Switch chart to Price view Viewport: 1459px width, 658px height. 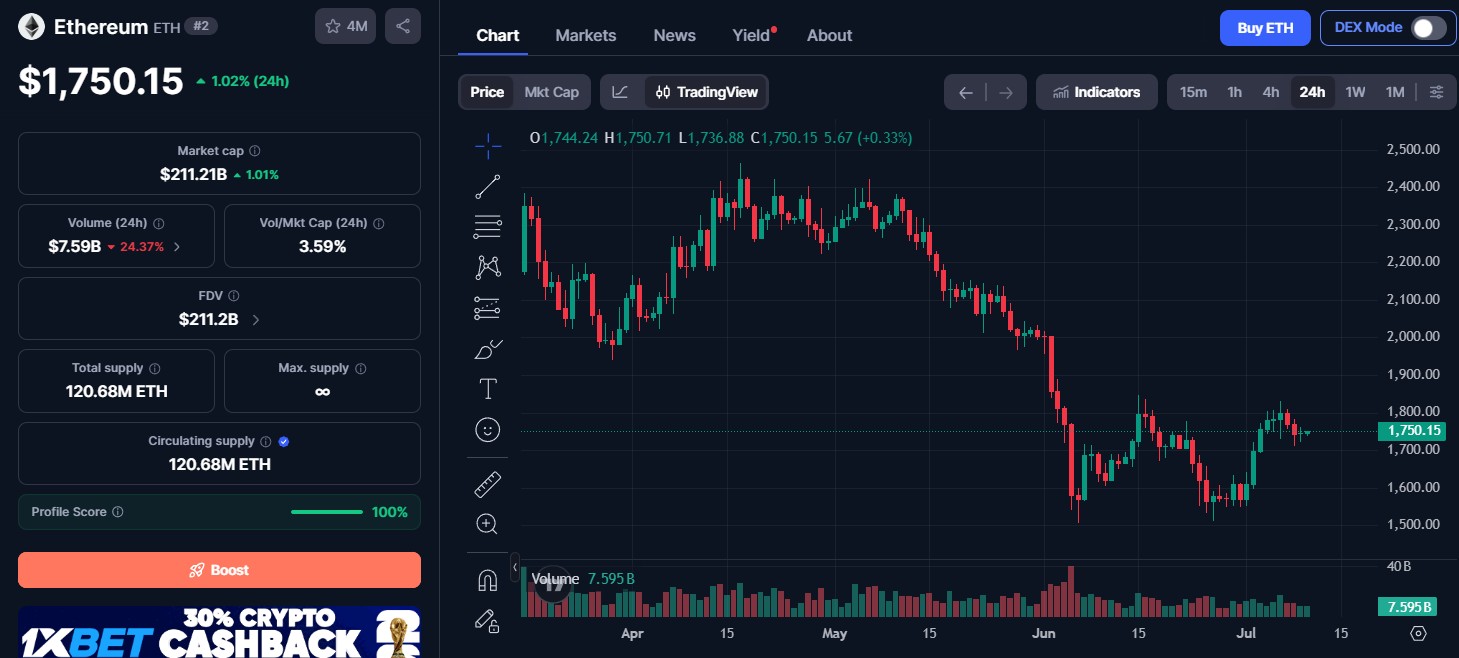(x=487, y=92)
